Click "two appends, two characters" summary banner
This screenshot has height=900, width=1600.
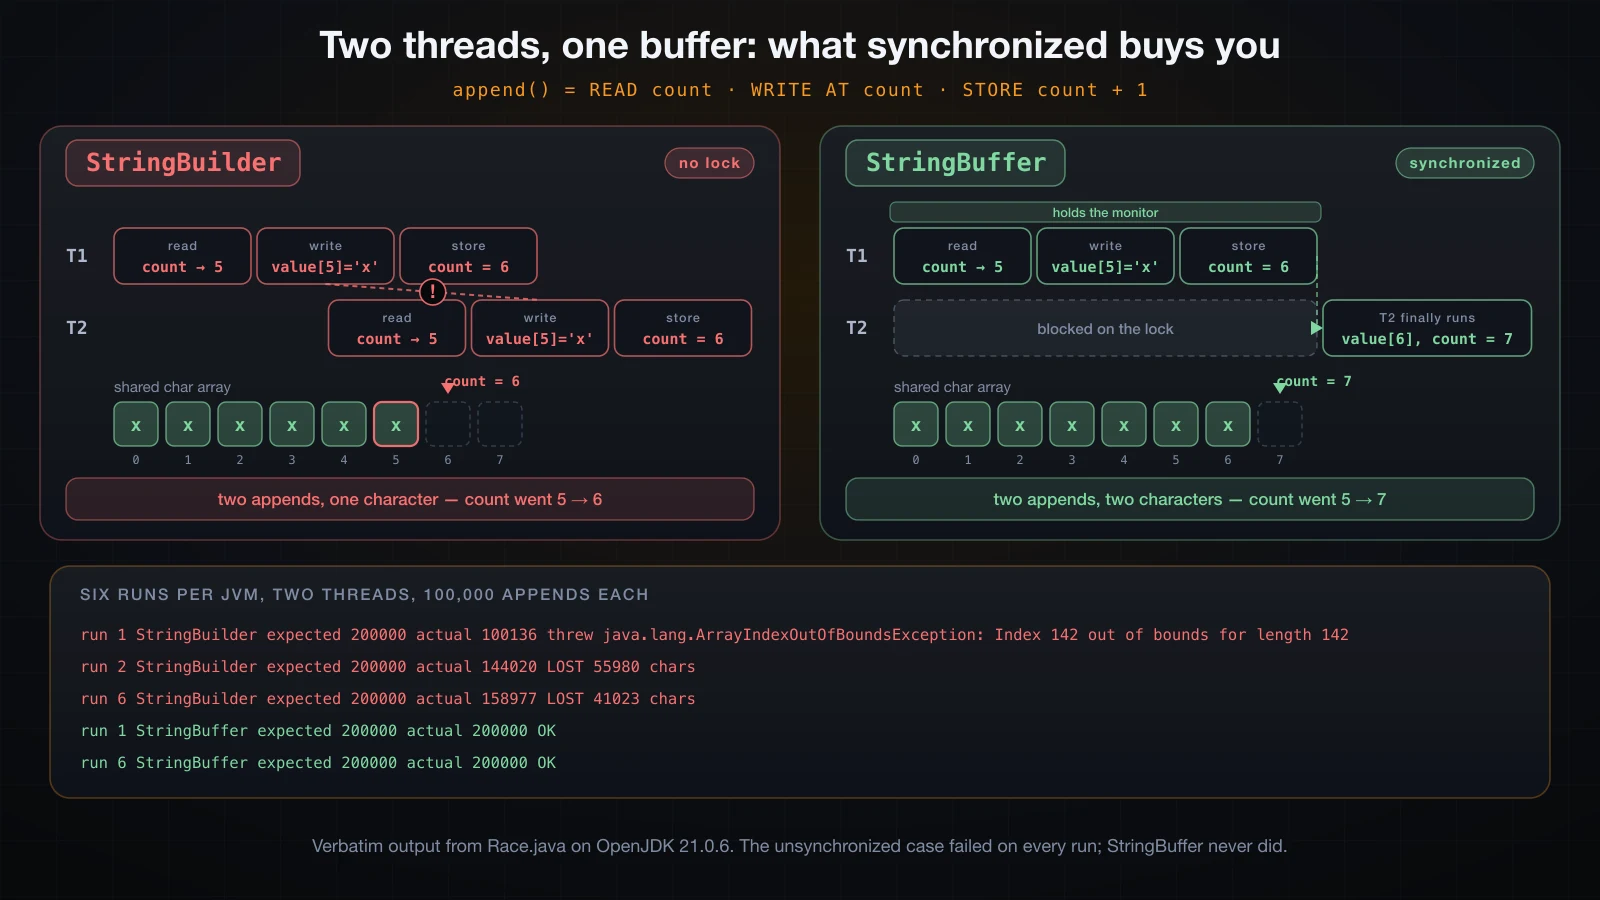[x=1190, y=499]
